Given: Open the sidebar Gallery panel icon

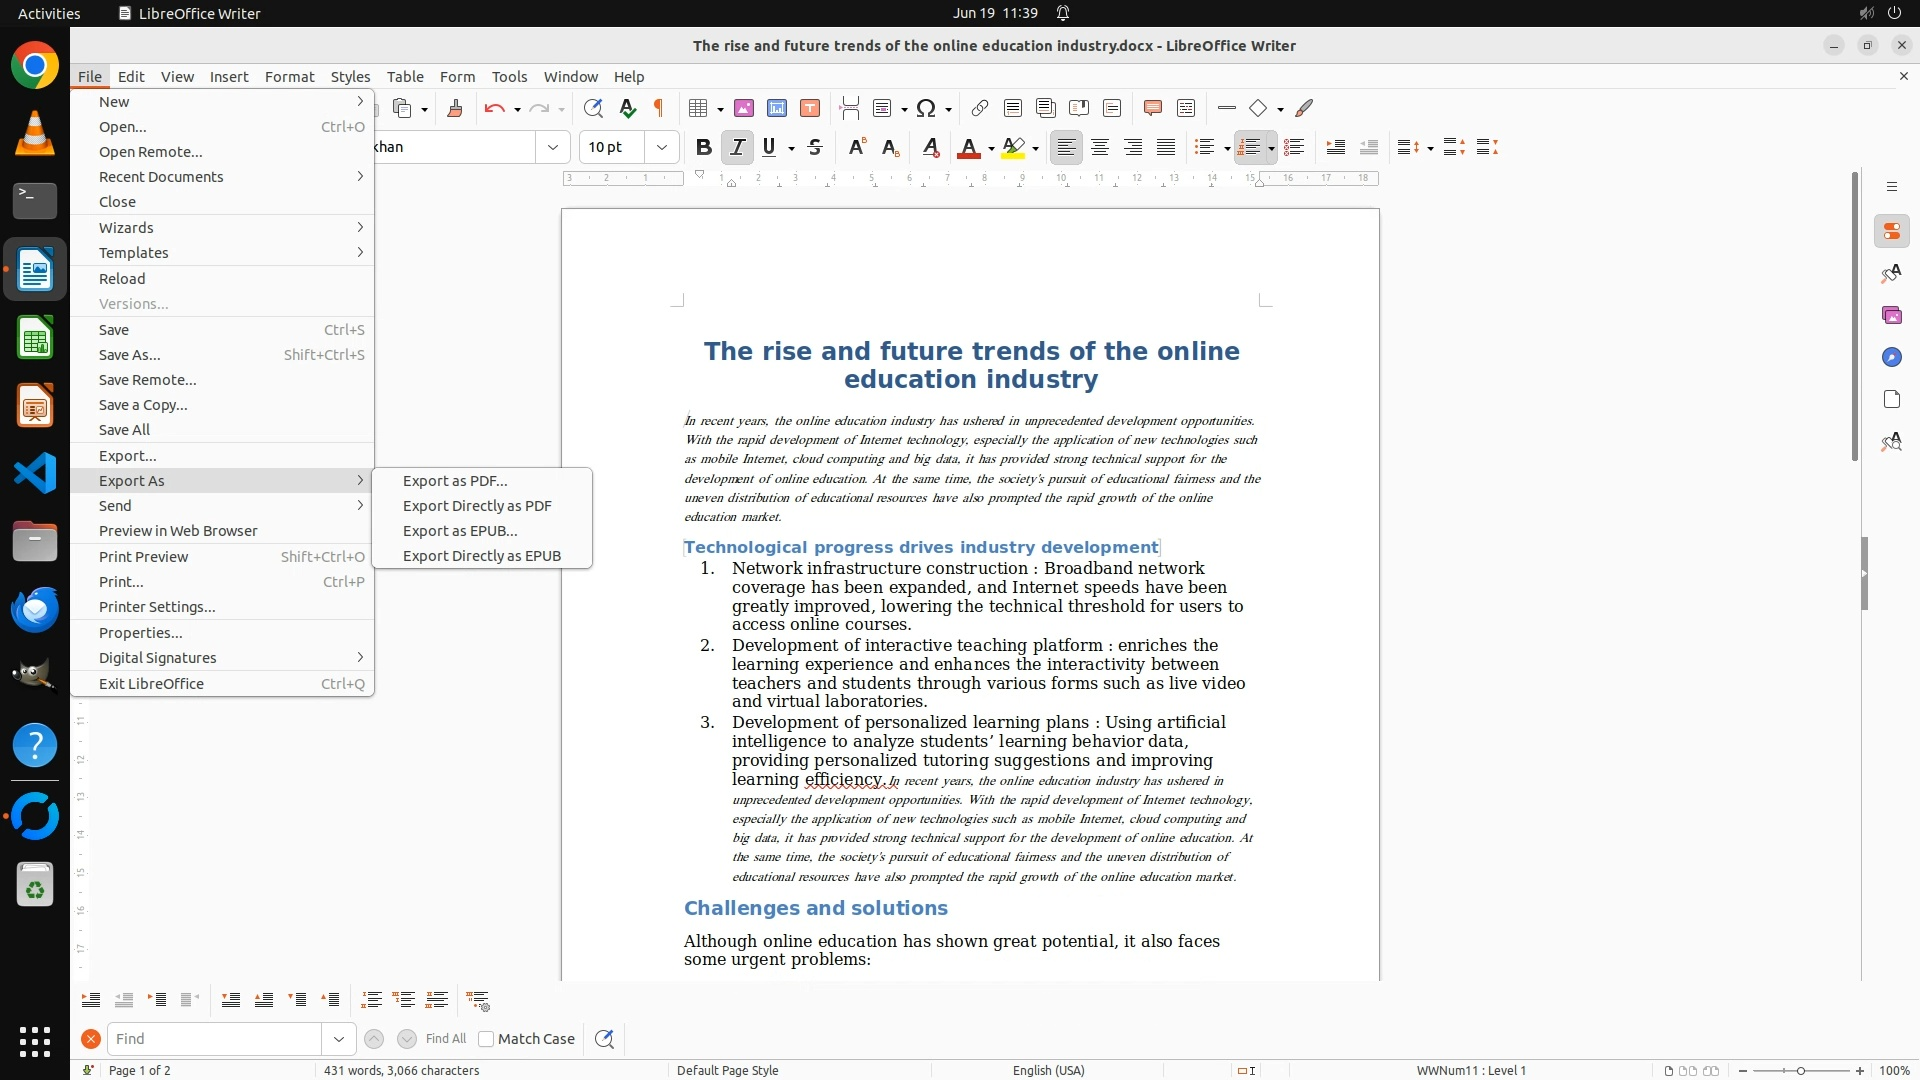Looking at the screenshot, I should tap(1891, 315).
